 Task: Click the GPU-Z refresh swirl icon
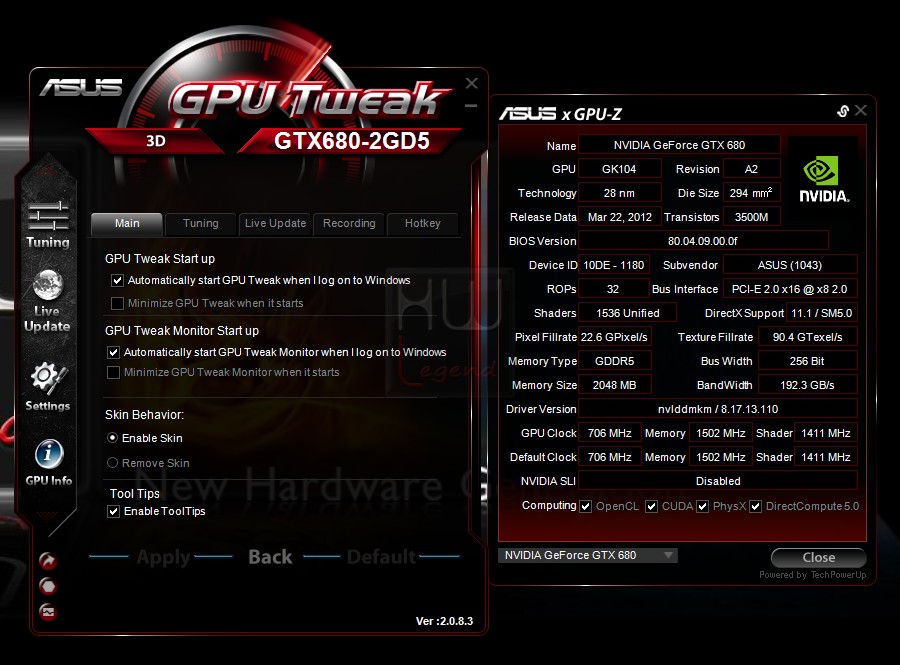[x=843, y=111]
